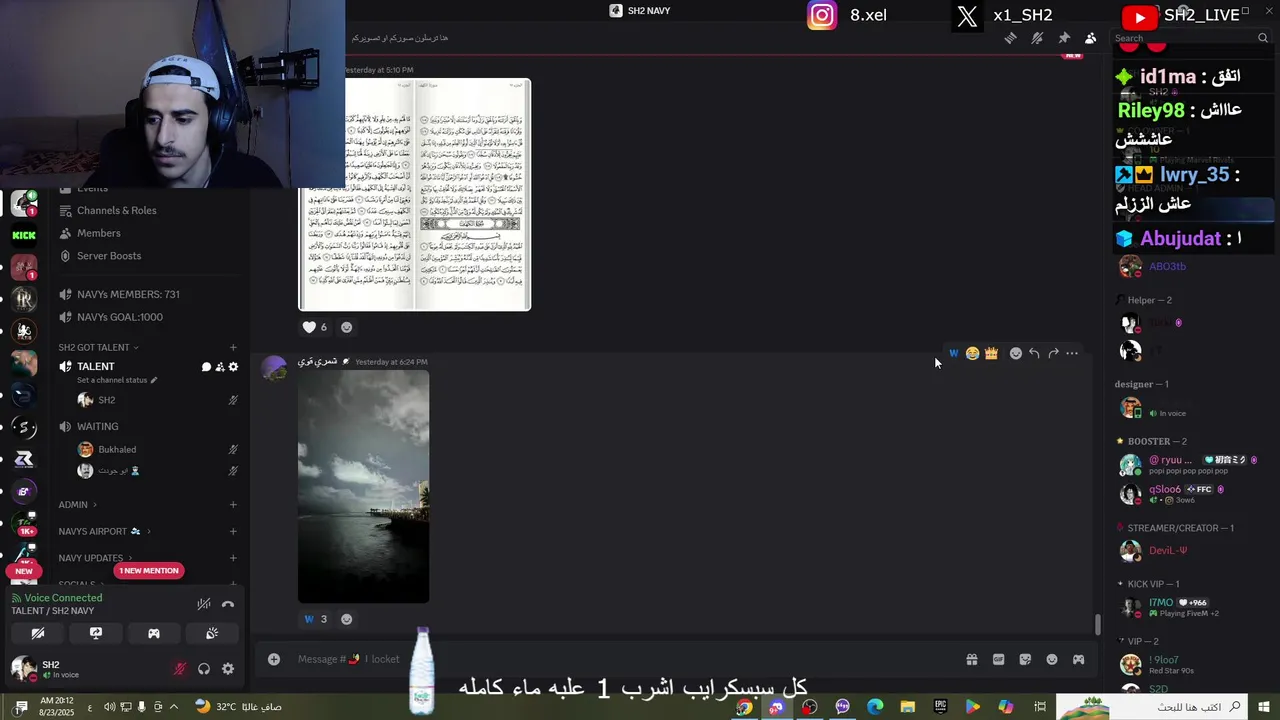Toggle the member list icon in the header
Image resolution: width=1280 pixels, height=720 pixels.
coord(1091,38)
